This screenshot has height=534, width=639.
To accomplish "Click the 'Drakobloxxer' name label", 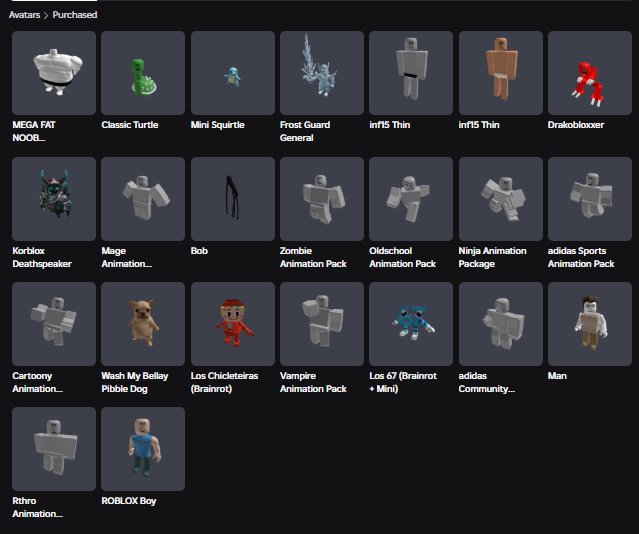I will pyautogui.click(x=576, y=125).
